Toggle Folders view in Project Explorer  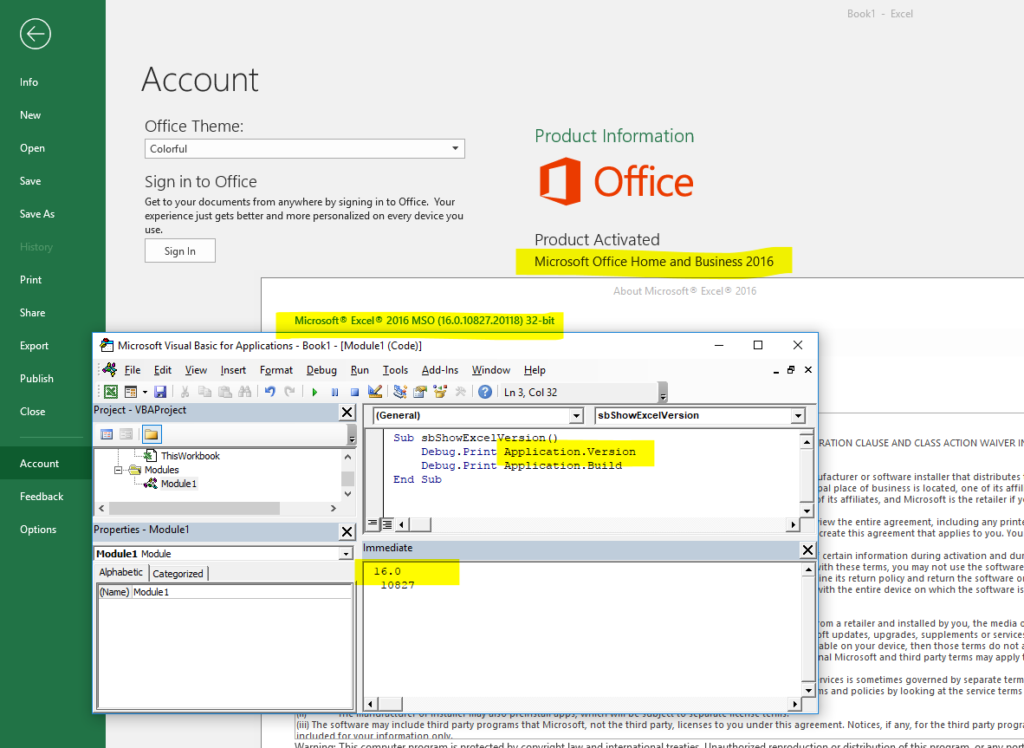pyautogui.click(x=151, y=434)
